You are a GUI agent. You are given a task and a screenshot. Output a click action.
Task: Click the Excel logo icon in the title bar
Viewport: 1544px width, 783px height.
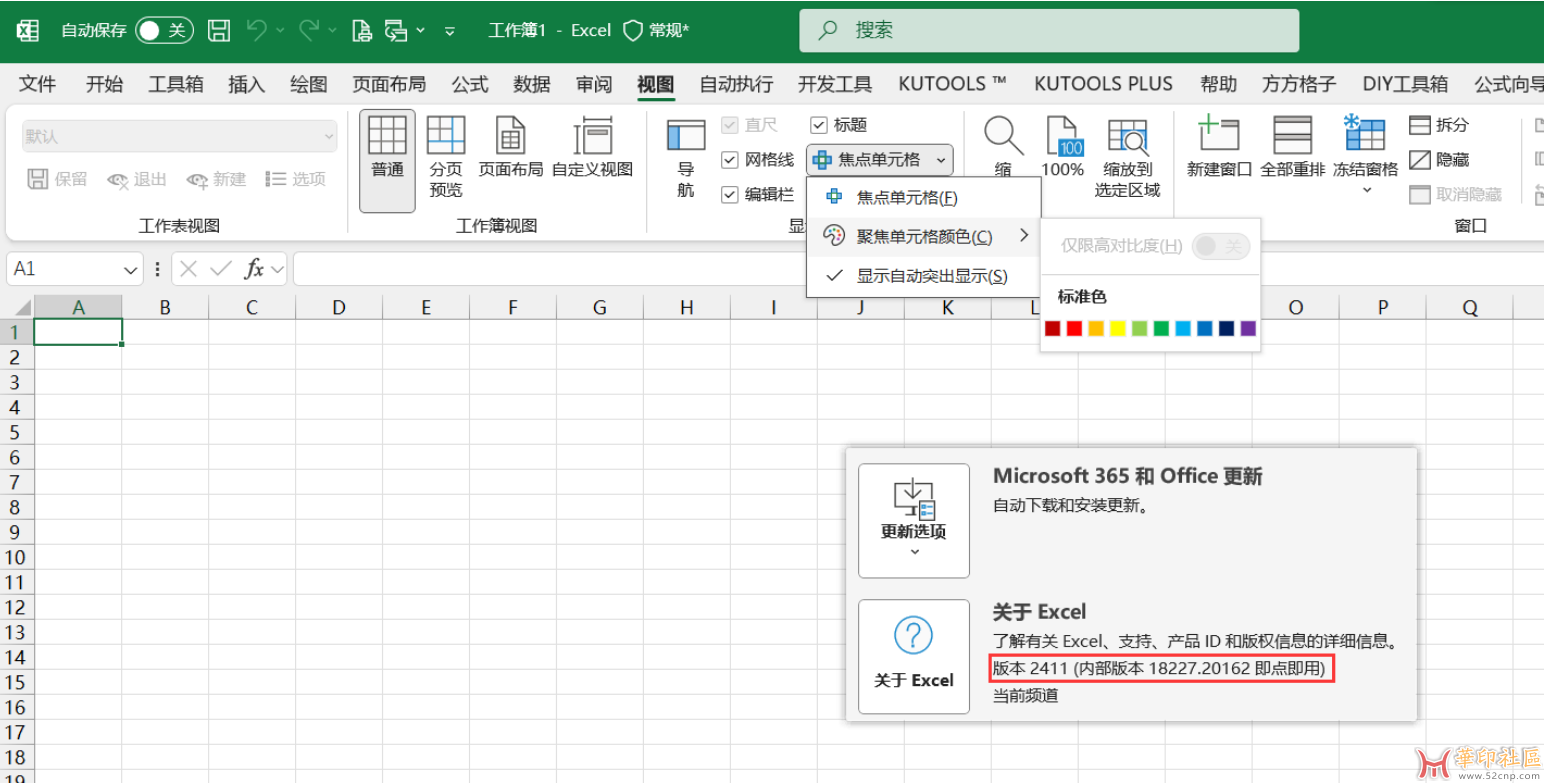click(x=28, y=31)
